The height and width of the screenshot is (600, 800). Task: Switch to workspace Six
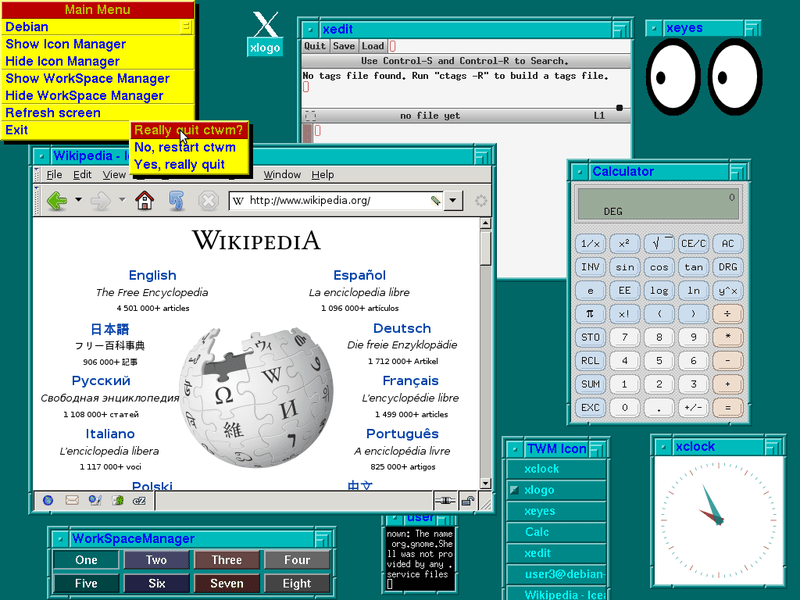tap(156, 583)
